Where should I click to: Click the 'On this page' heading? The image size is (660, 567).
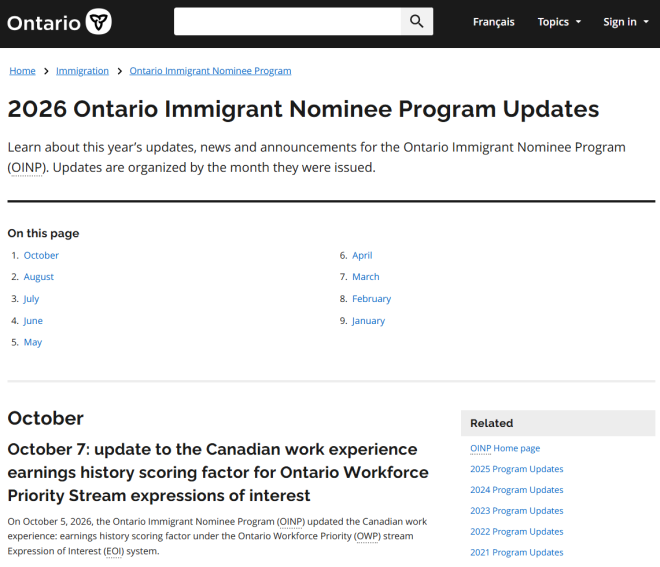pyautogui.click(x=43, y=233)
